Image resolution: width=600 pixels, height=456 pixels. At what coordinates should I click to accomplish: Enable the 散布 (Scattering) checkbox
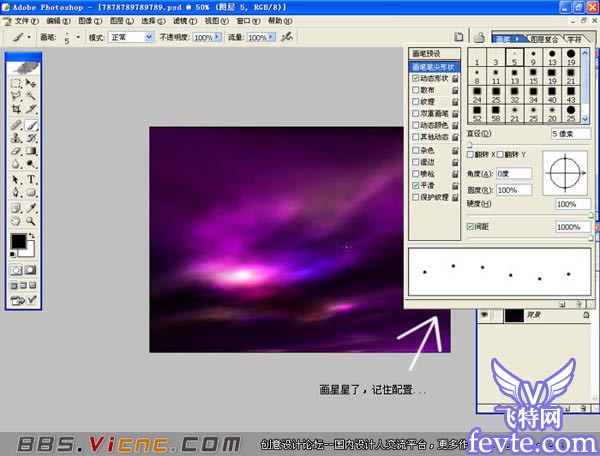coord(416,90)
